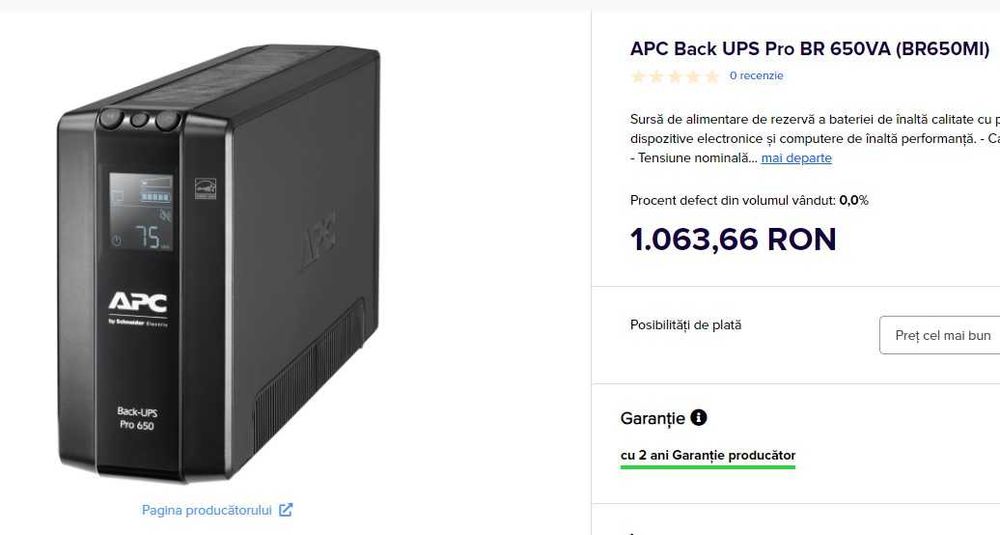
Task: Click the price 1.063,66 RON
Action: coord(733,240)
